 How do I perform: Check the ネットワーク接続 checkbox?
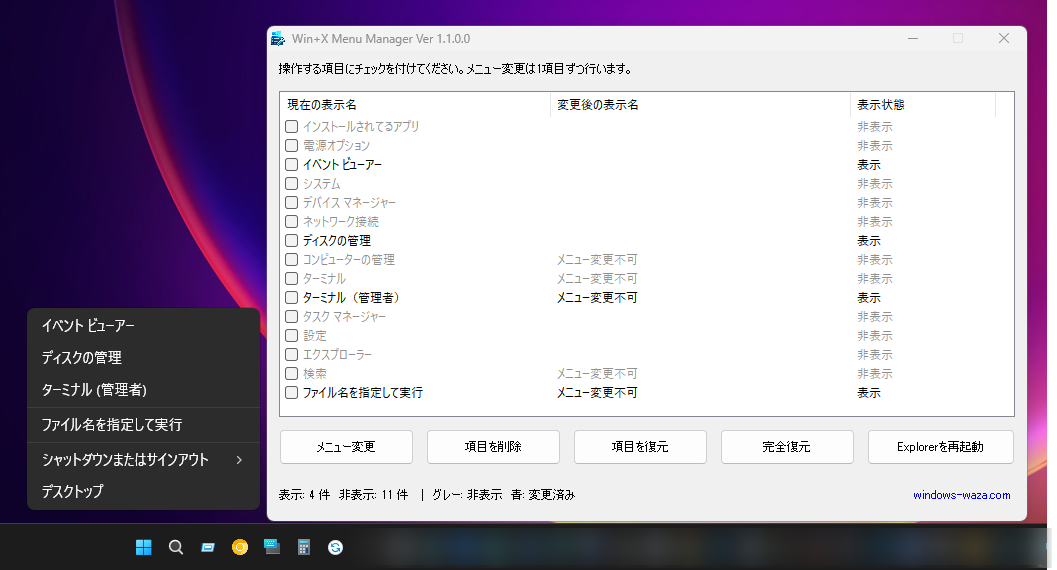pos(291,221)
